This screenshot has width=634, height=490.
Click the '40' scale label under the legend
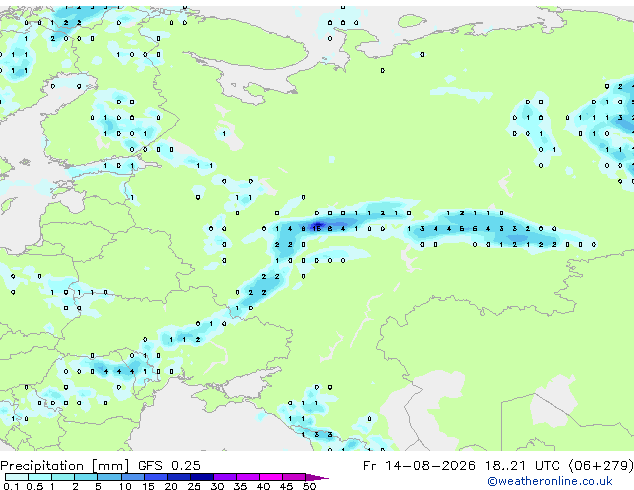263,486
